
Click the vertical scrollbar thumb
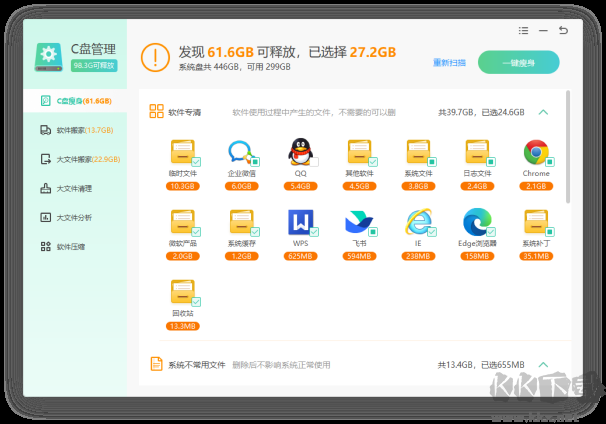click(568, 147)
